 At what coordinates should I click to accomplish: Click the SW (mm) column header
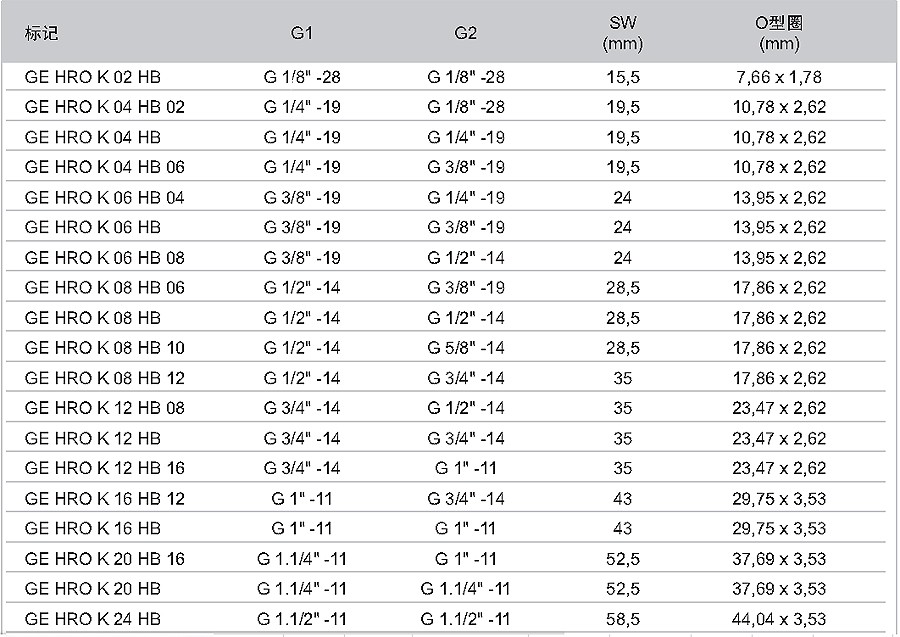pos(622,33)
